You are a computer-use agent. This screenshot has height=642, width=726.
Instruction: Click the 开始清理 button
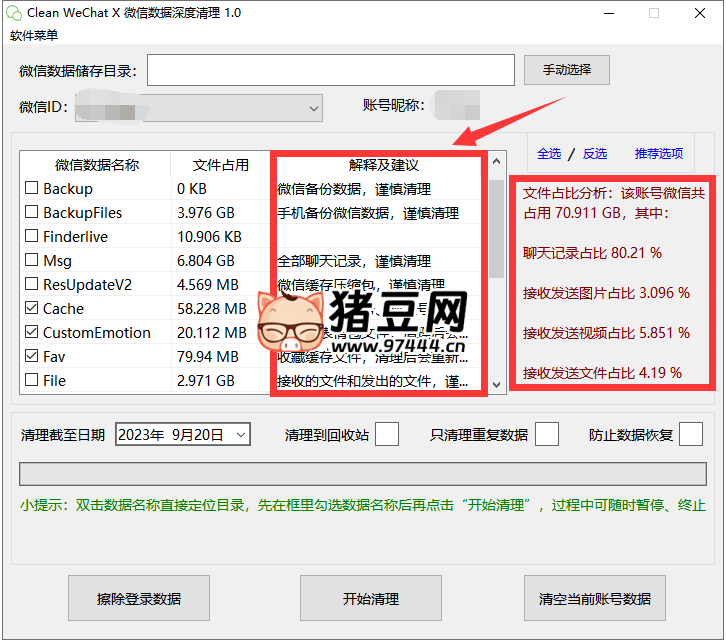[370, 598]
